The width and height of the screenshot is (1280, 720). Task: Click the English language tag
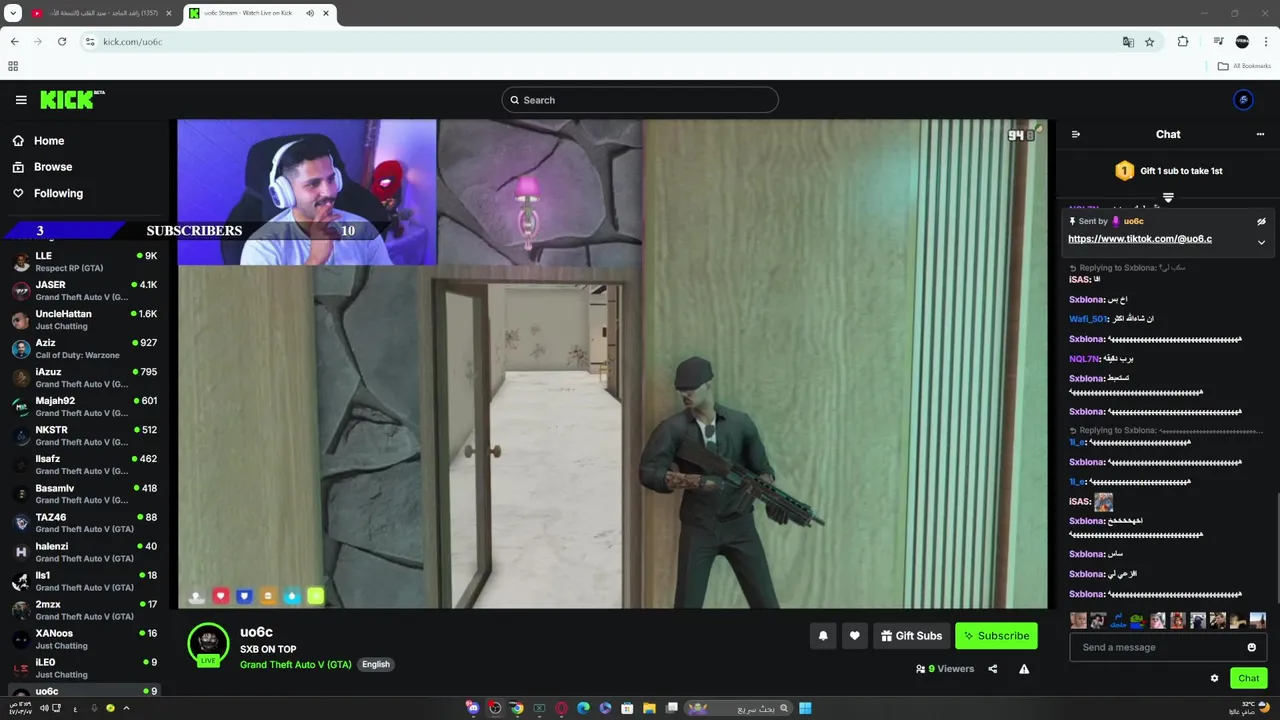point(376,664)
